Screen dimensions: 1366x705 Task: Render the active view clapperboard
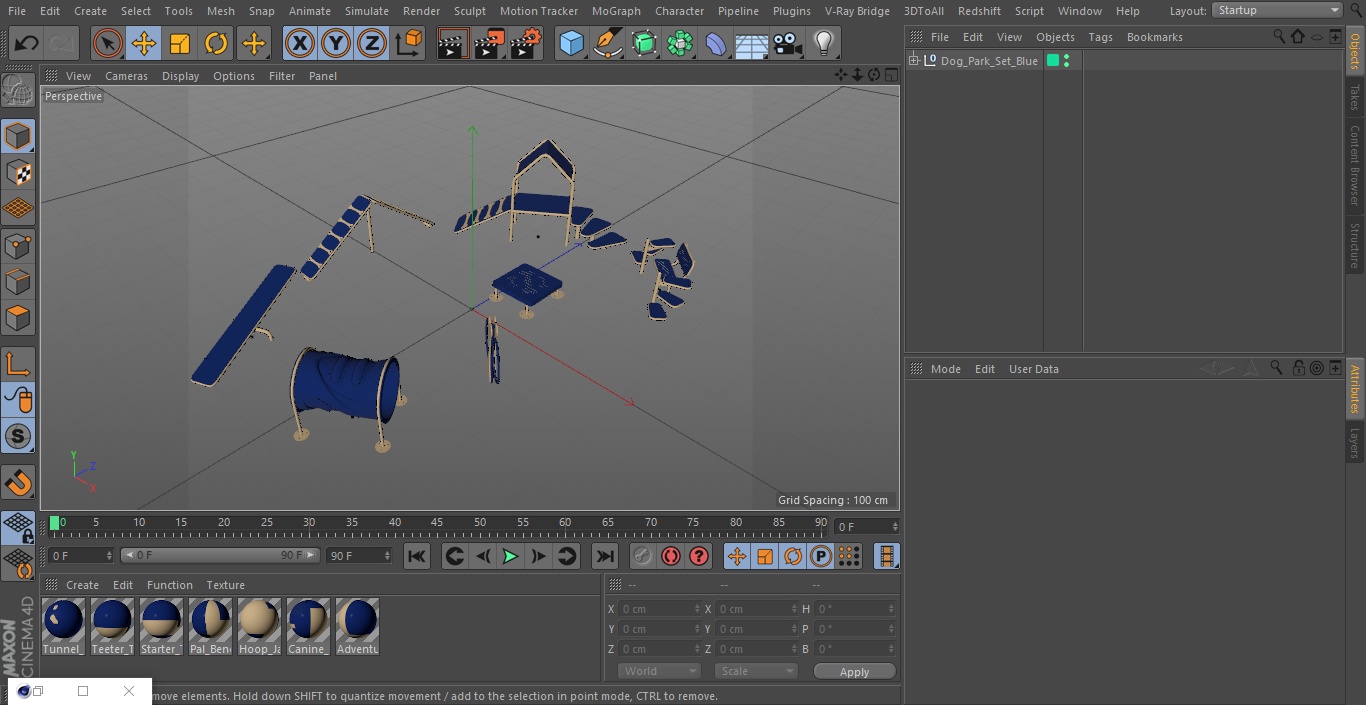coord(453,43)
